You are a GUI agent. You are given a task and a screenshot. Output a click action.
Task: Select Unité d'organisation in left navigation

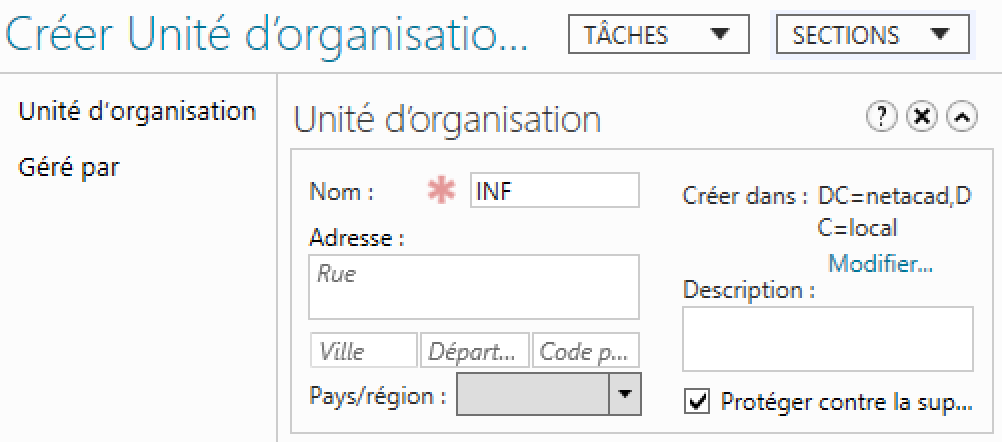click(138, 111)
